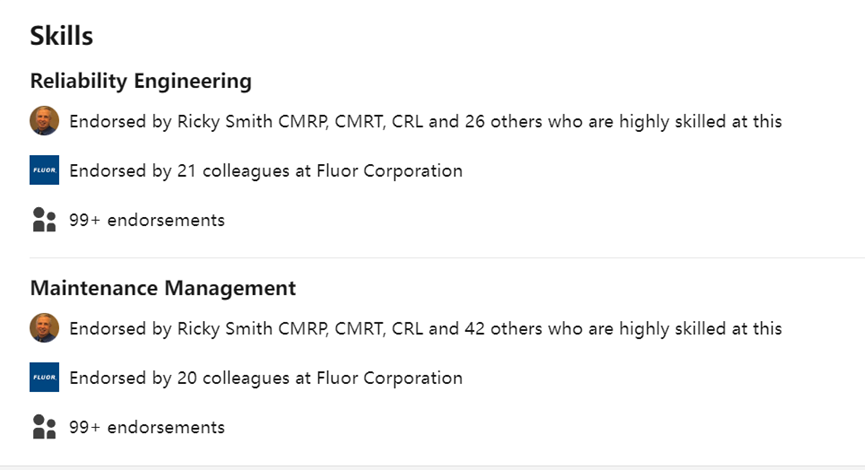Open the Maintenance Management skill title
This screenshot has width=865, height=470.
(x=163, y=288)
